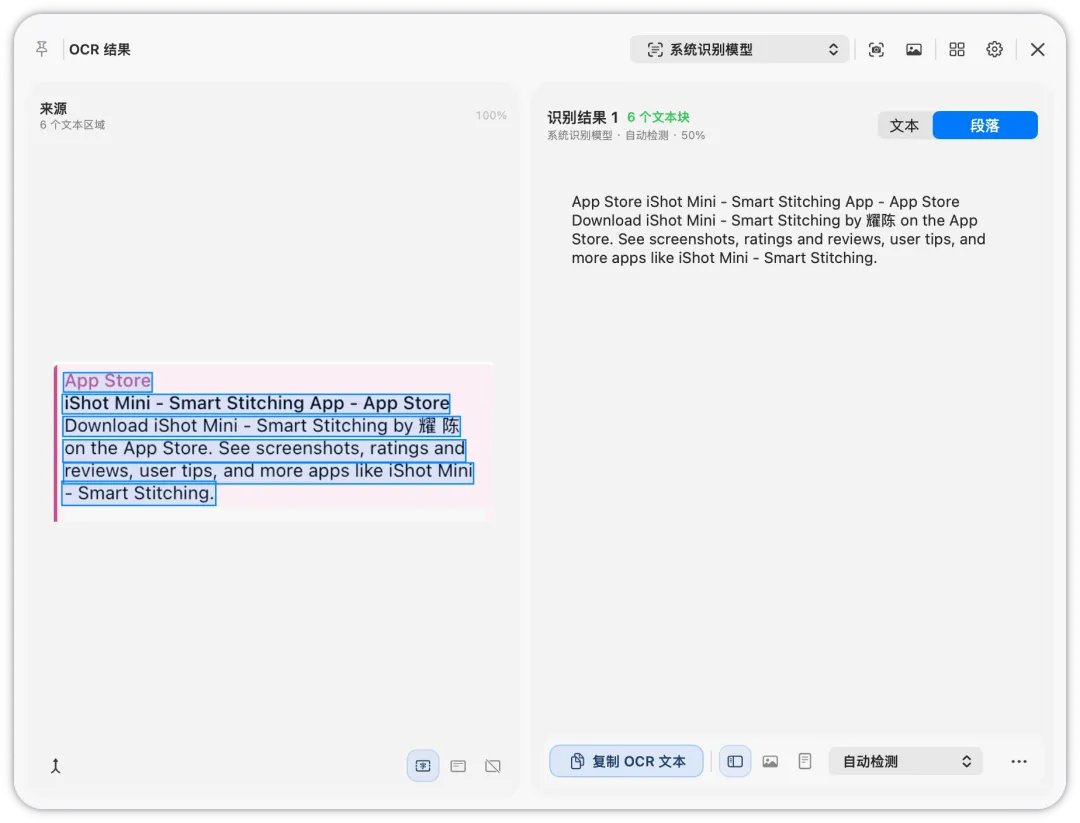Pin the OCR result window
This screenshot has height=823, width=1080.
click(42, 49)
